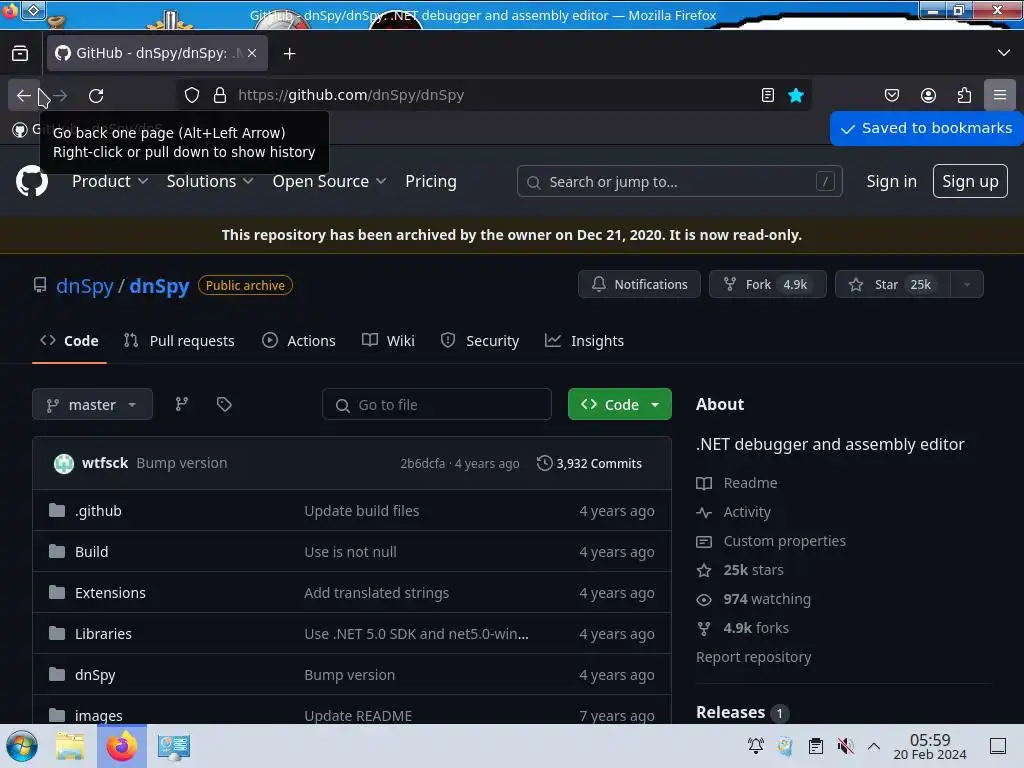
Task: Focus the Go to file field
Action: click(x=437, y=405)
